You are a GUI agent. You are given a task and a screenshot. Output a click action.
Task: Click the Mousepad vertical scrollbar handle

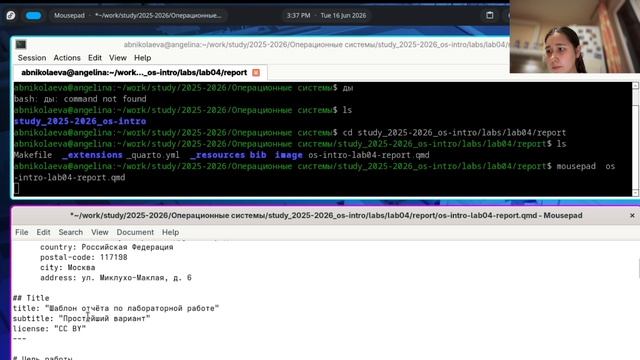[638, 268]
